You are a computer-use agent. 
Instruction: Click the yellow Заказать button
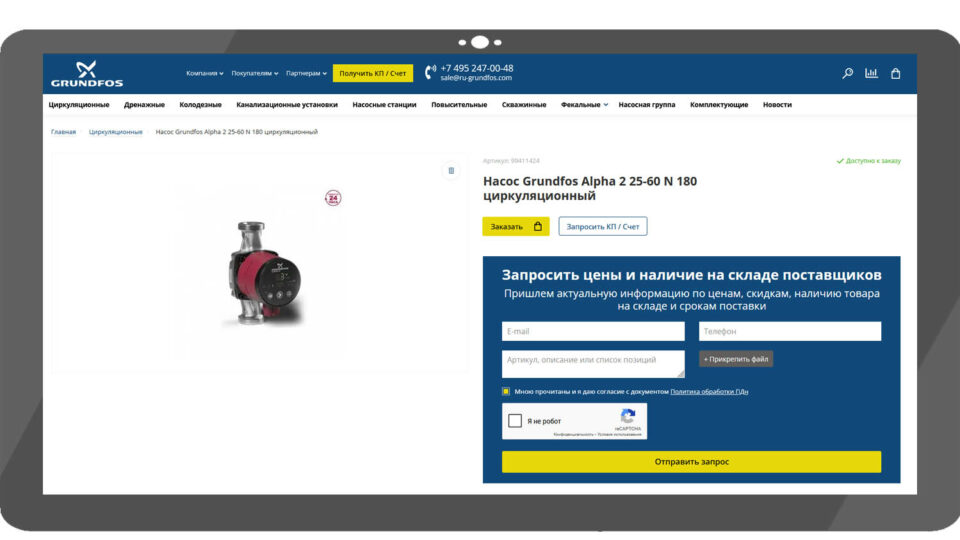point(516,227)
